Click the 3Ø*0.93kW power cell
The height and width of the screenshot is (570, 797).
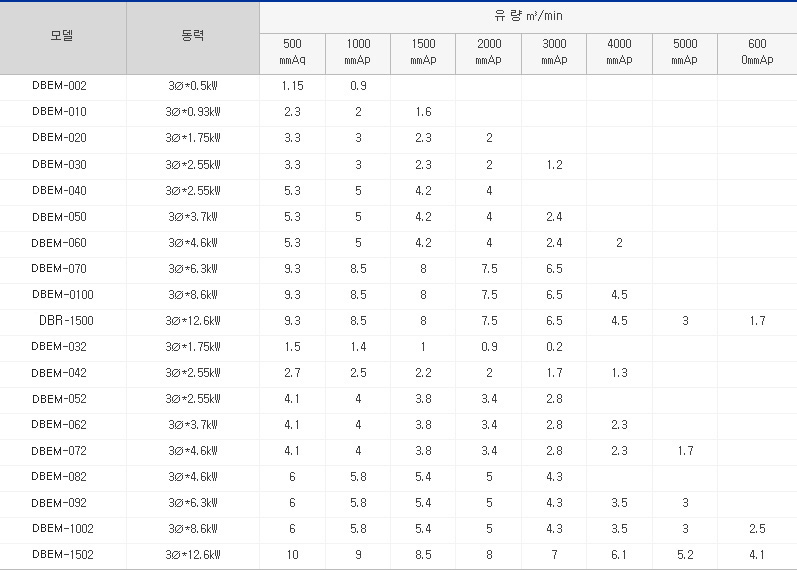pyautogui.click(x=193, y=112)
